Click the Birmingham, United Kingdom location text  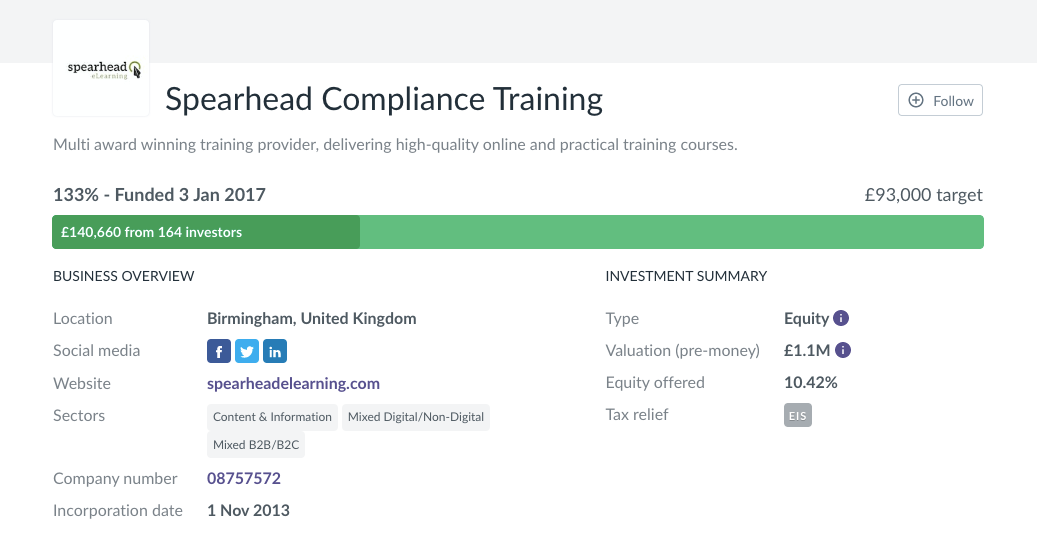coord(311,319)
